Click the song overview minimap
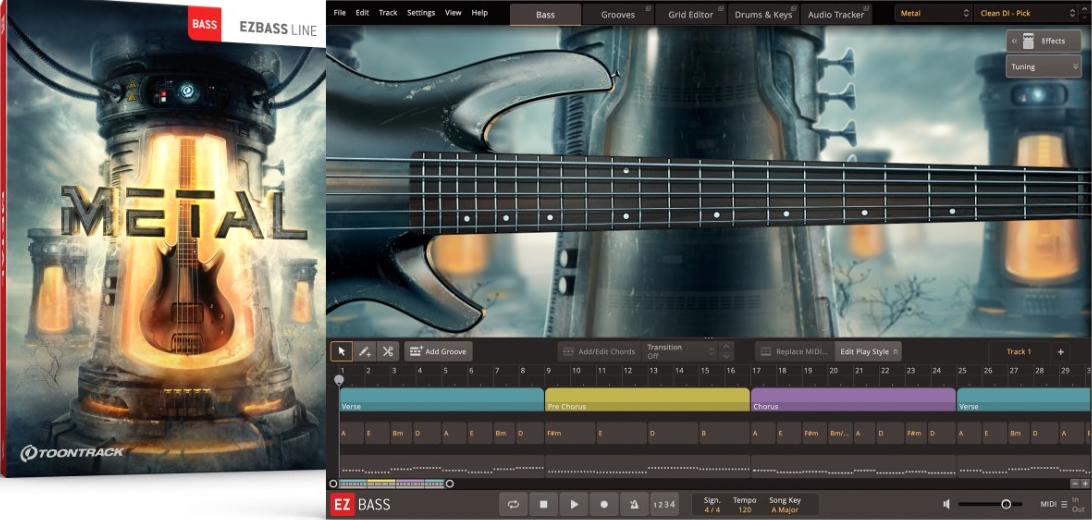 [391, 483]
